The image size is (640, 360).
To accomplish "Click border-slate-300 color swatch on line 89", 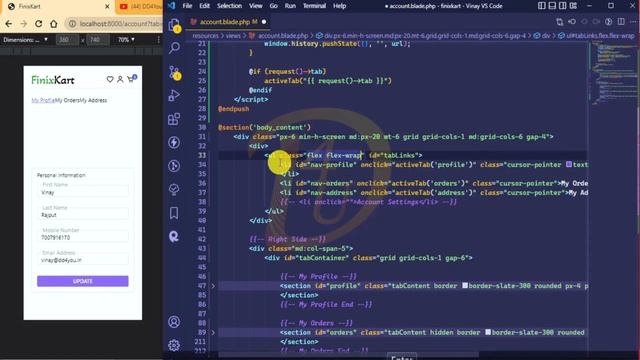I will pos(488,332).
